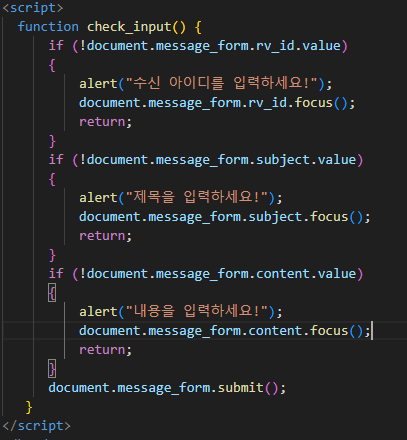Click the message_form.submit() statement
The height and width of the screenshot is (440, 407).
point(167,388)
